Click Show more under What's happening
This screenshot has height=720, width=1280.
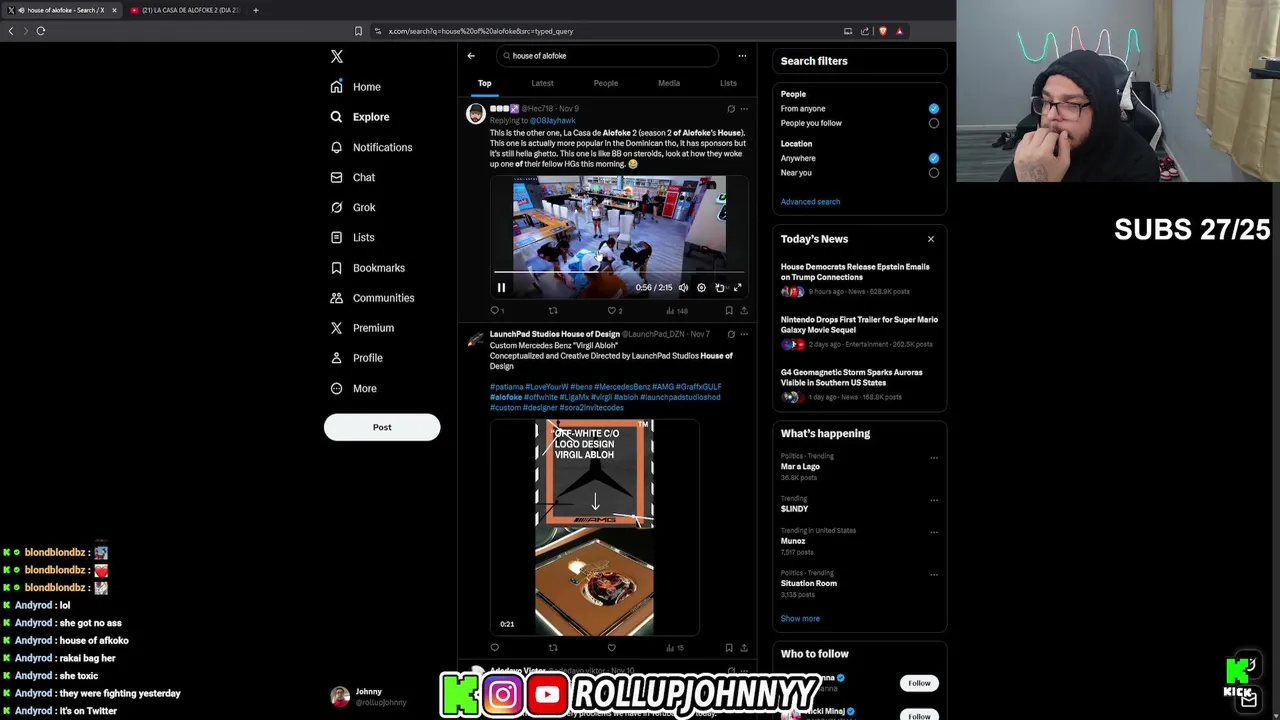[x=800, y=619]
